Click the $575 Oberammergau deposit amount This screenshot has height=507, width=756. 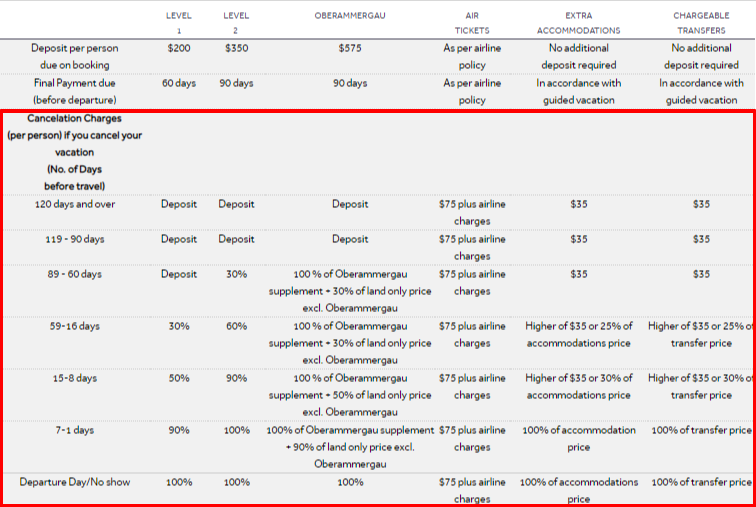click(350, 48)
